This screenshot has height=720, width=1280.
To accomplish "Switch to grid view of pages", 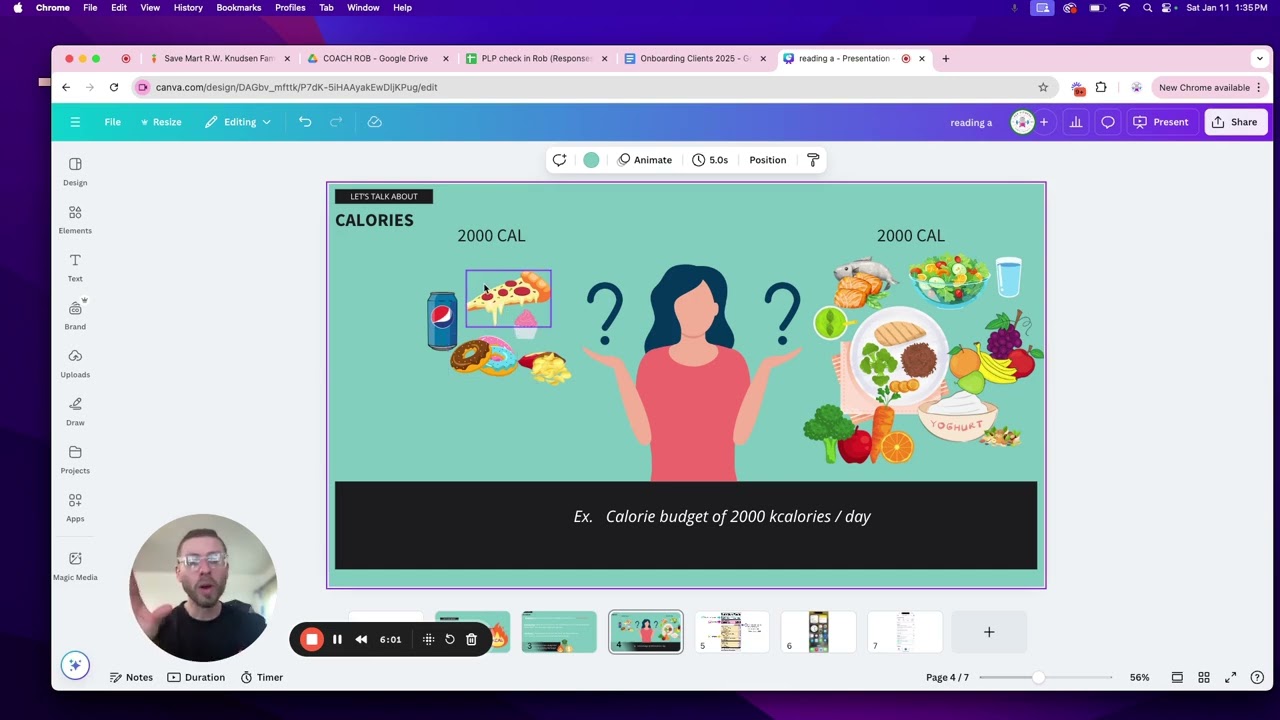I will (x=1204, y=677).
